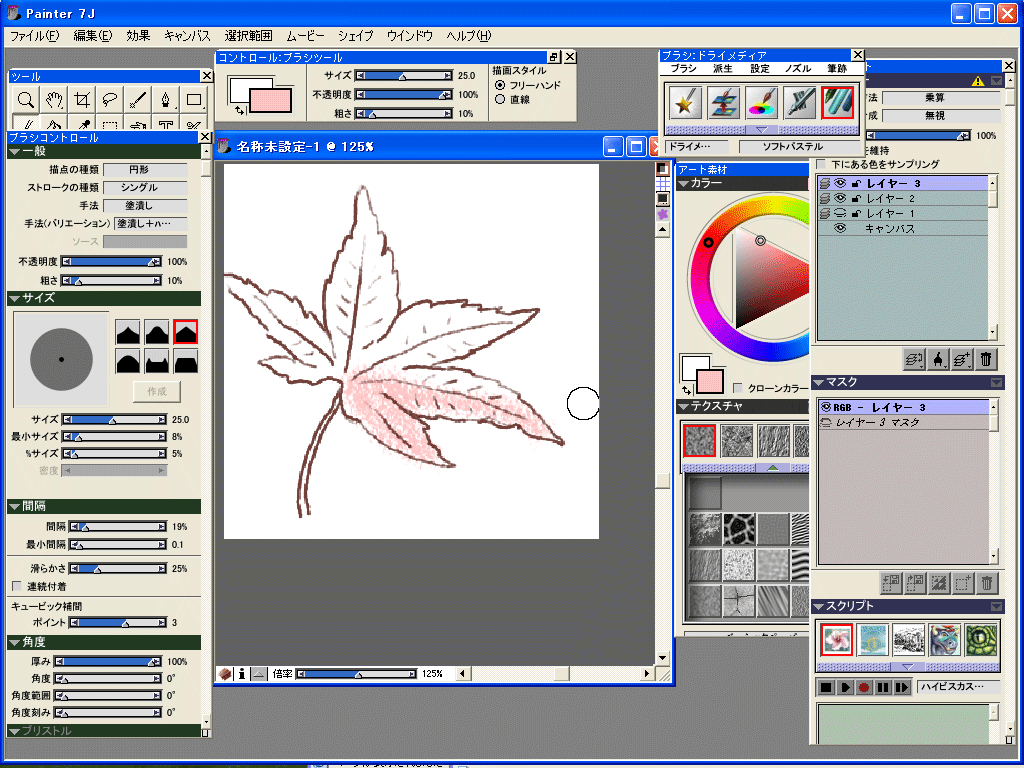Open the キャンバス menu
The width and height of the screenshot is (1024, 768).
[187, 36]
